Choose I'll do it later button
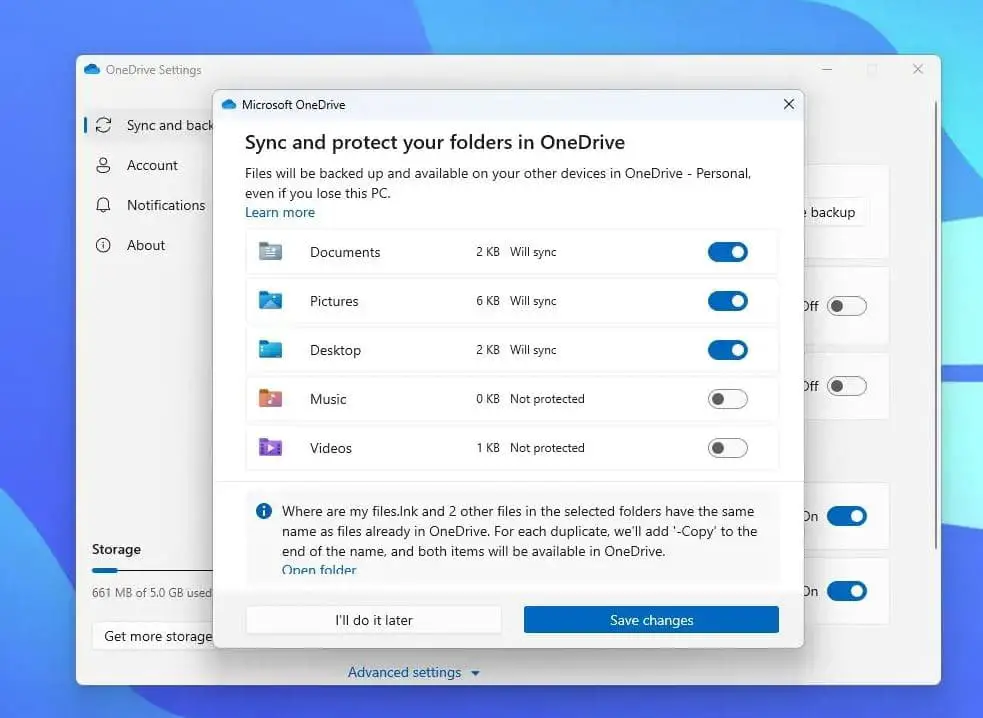Viewport: 983px width, 718px height. pyautogui.click(x=373, y=620)
